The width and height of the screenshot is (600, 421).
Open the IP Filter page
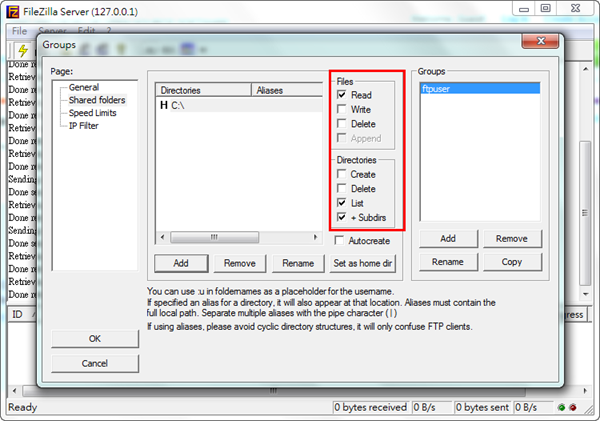(83, 126)
